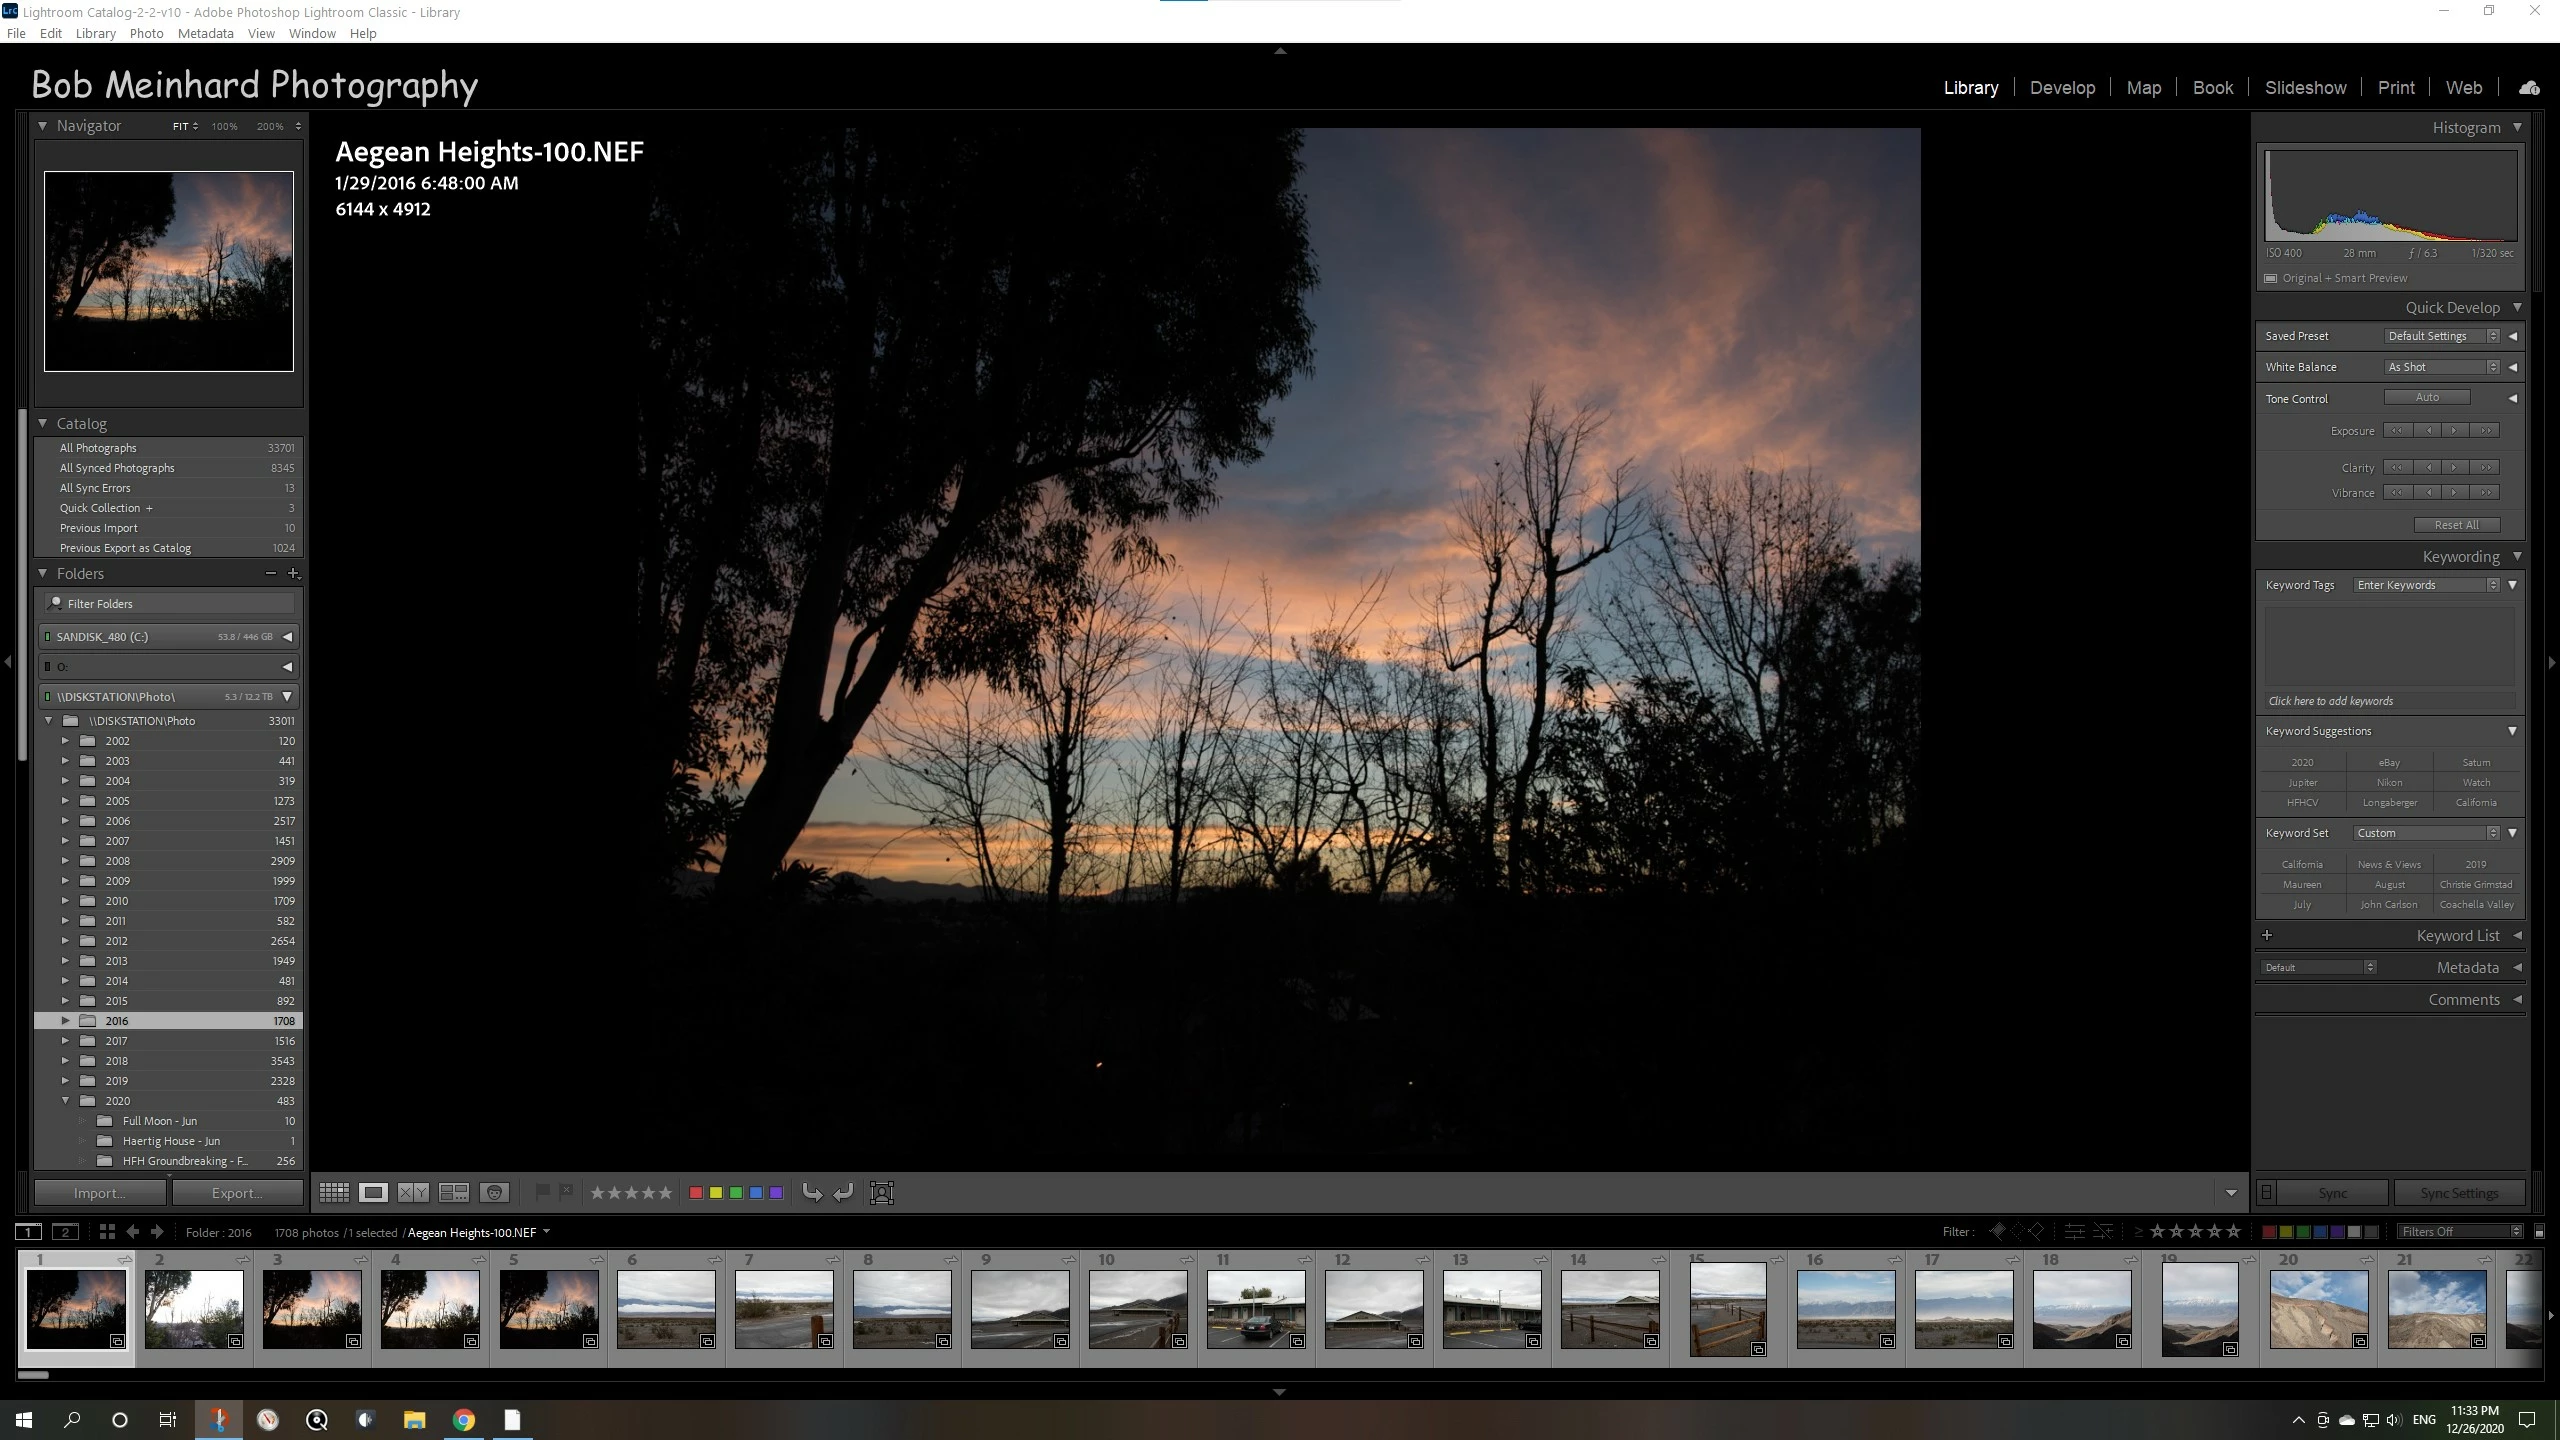Toggle the filter lock switch in the filmstrip bar
2560x1440 pixels.
(x=2539, y=1232)
